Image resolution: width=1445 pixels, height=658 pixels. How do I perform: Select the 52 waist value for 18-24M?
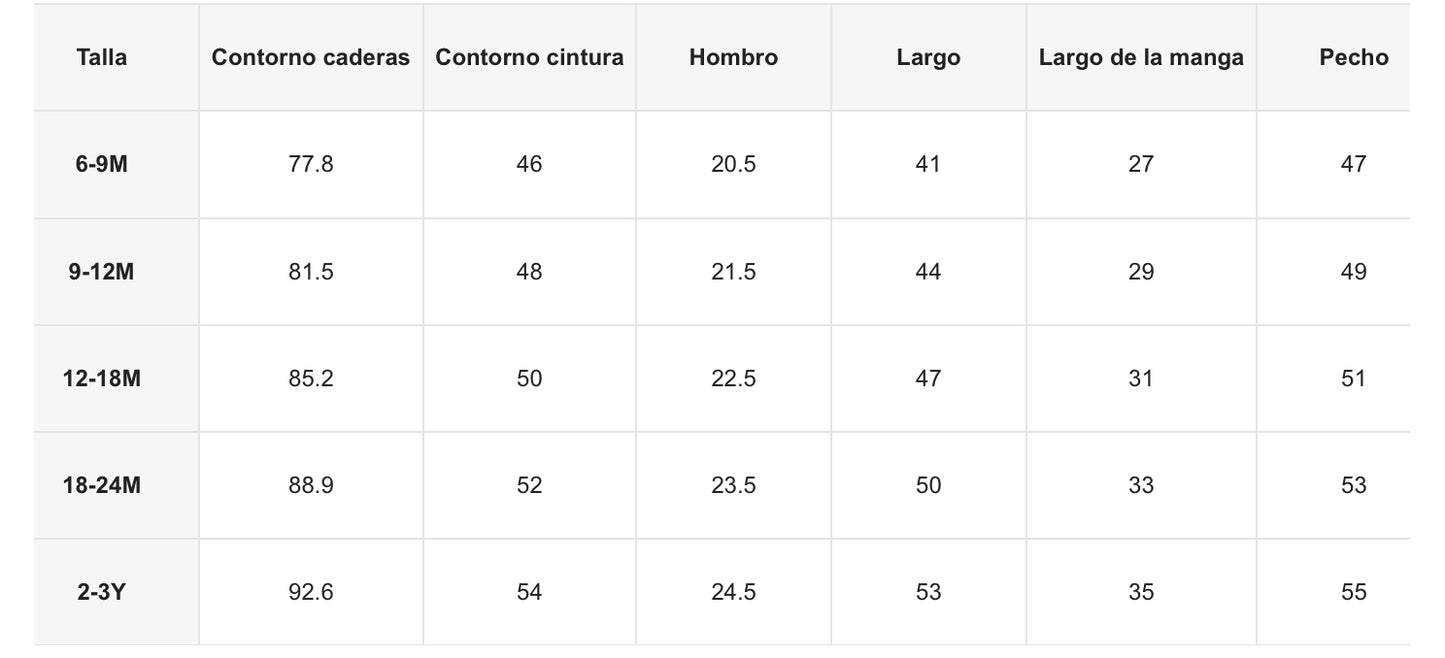pyautogui.click(x=529, y=486)
